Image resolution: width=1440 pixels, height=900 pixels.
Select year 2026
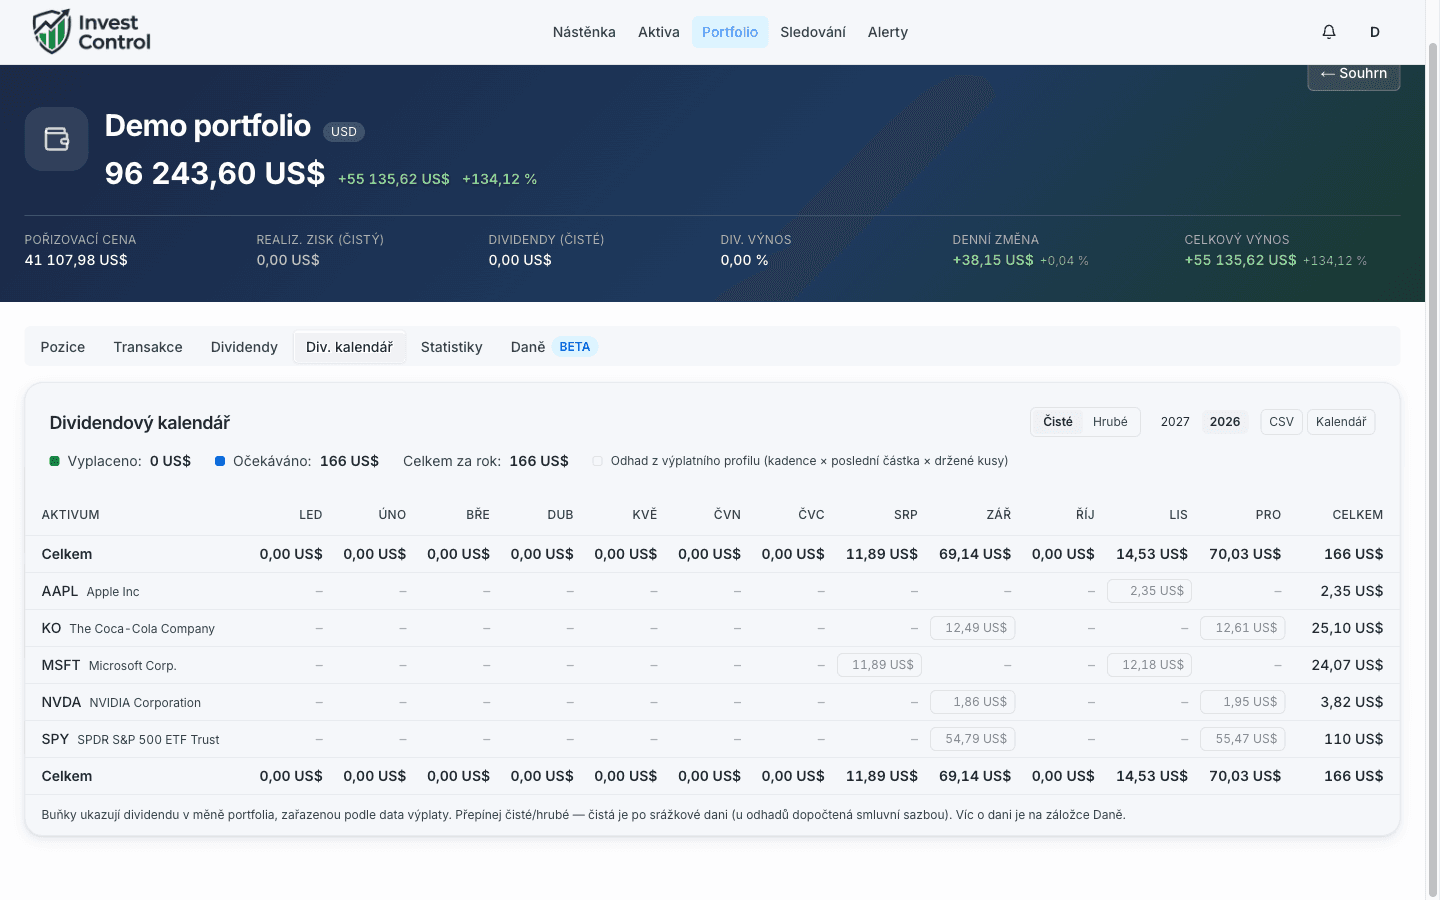point(1225,422)
